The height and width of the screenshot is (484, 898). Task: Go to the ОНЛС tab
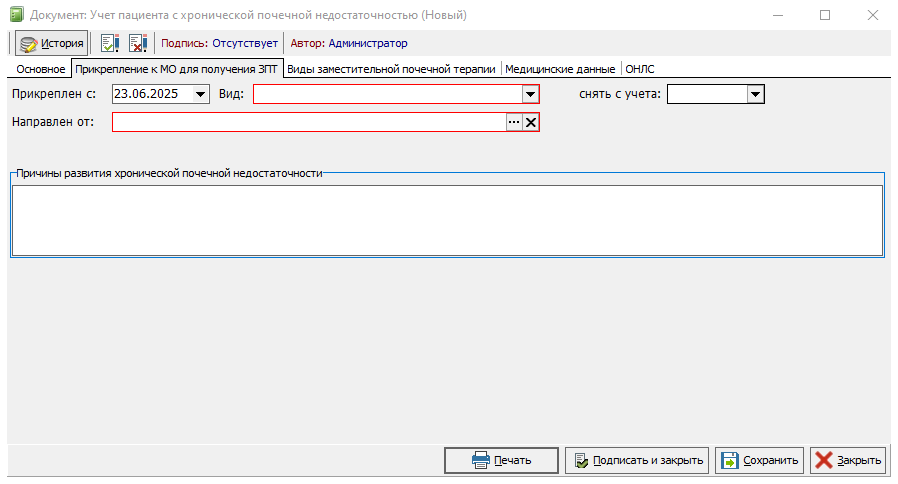coord(640,69)
